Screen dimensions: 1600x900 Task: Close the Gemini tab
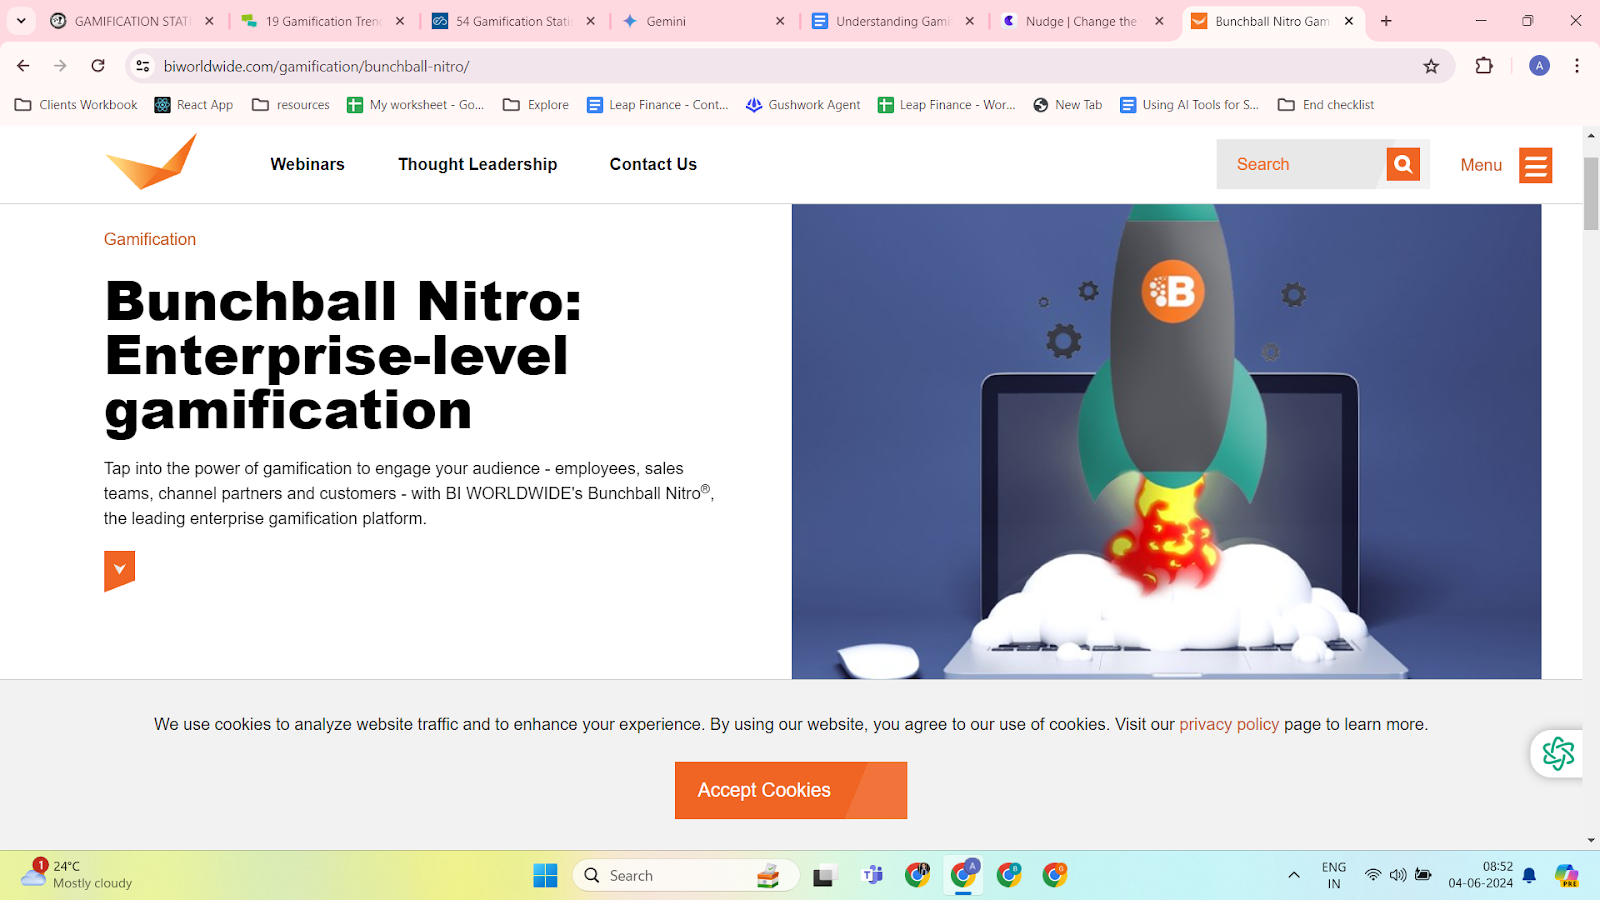pyautogui.click(x=780, y=21)
